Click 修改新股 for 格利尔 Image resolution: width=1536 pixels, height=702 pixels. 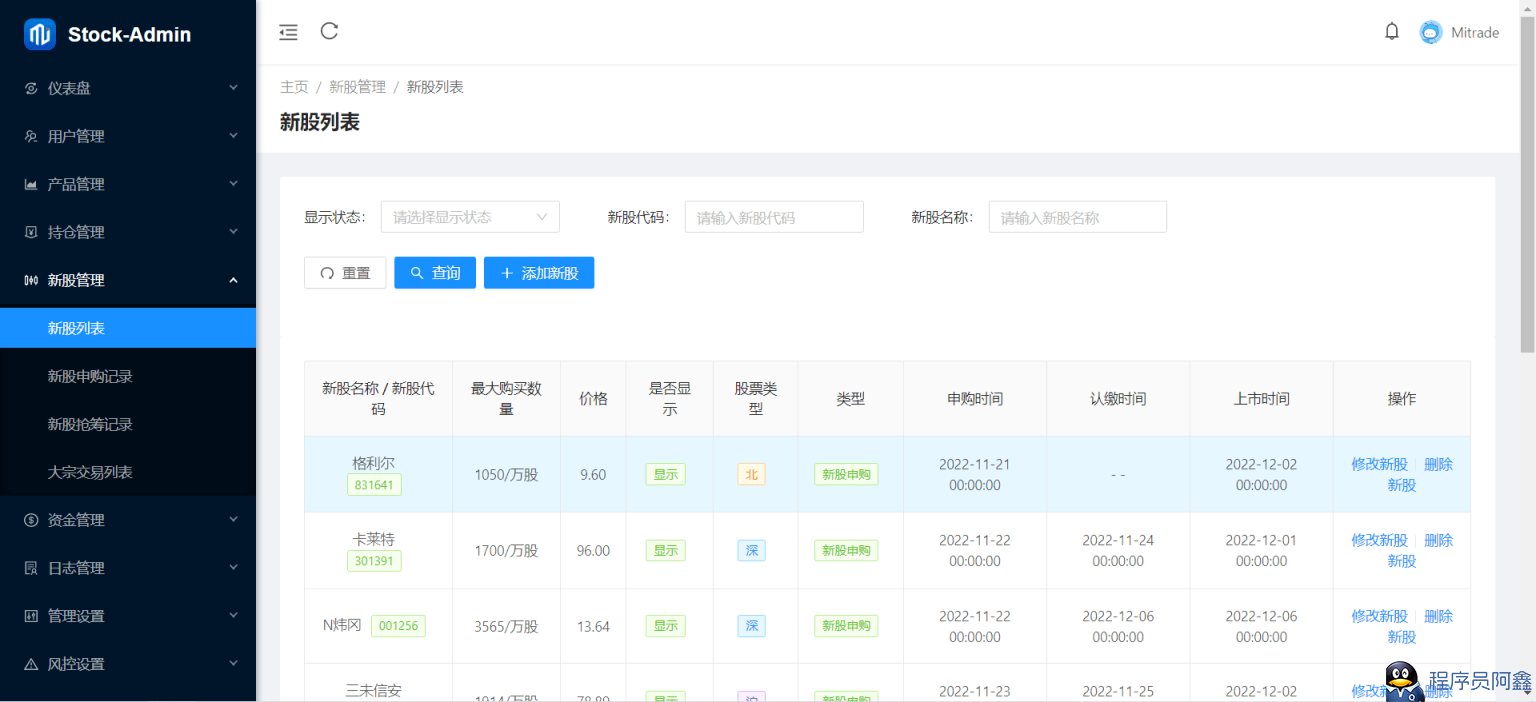1379,464
